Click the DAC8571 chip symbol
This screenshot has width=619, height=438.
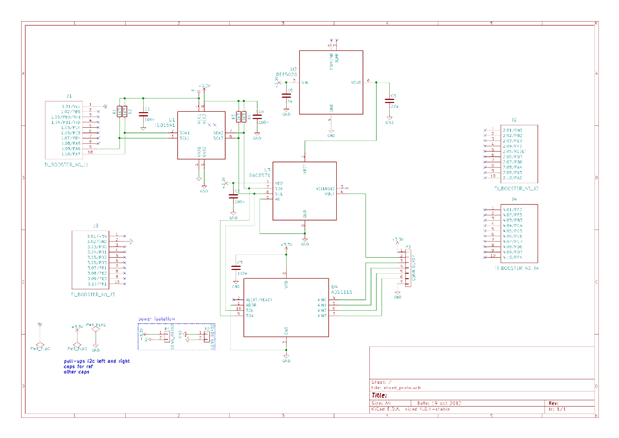click(304, 191)
